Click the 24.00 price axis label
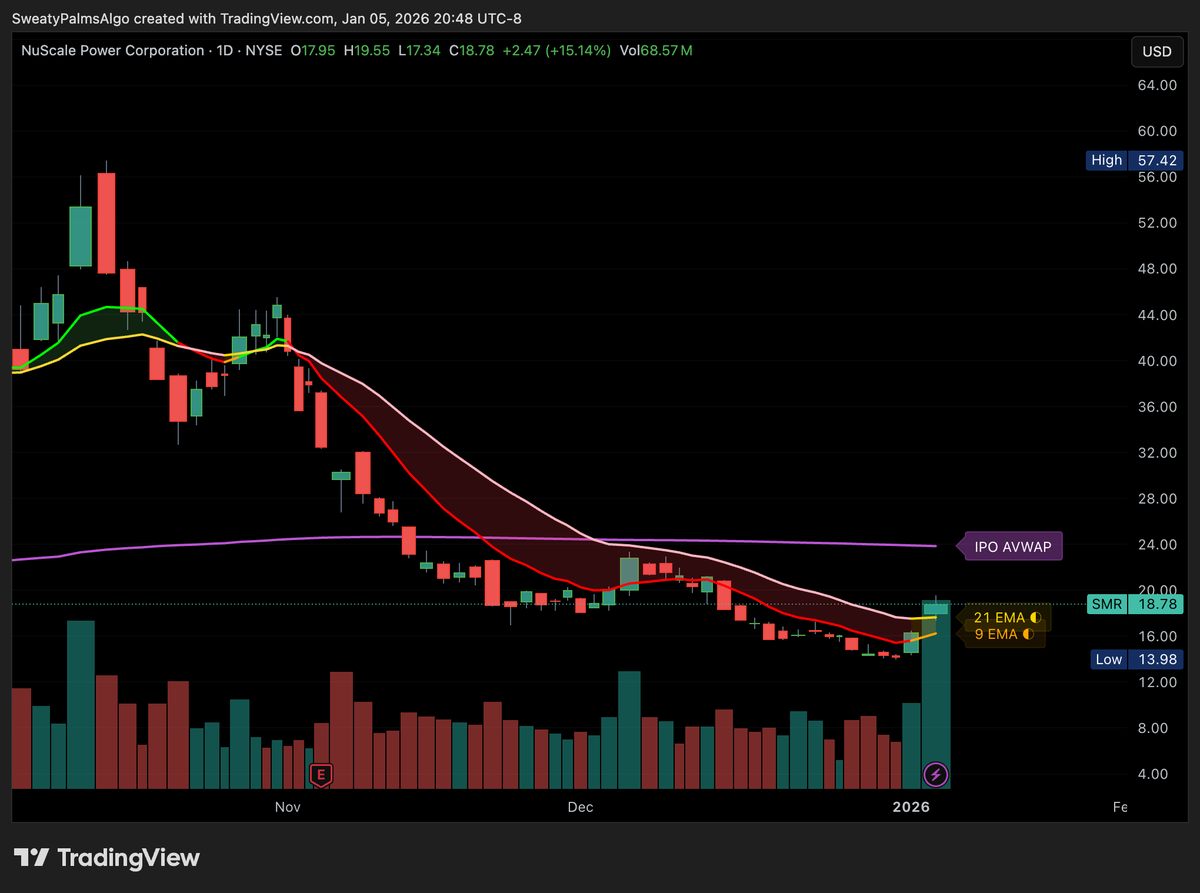This screenshot has width=1200, height=893. click(x=1155, y=545)
